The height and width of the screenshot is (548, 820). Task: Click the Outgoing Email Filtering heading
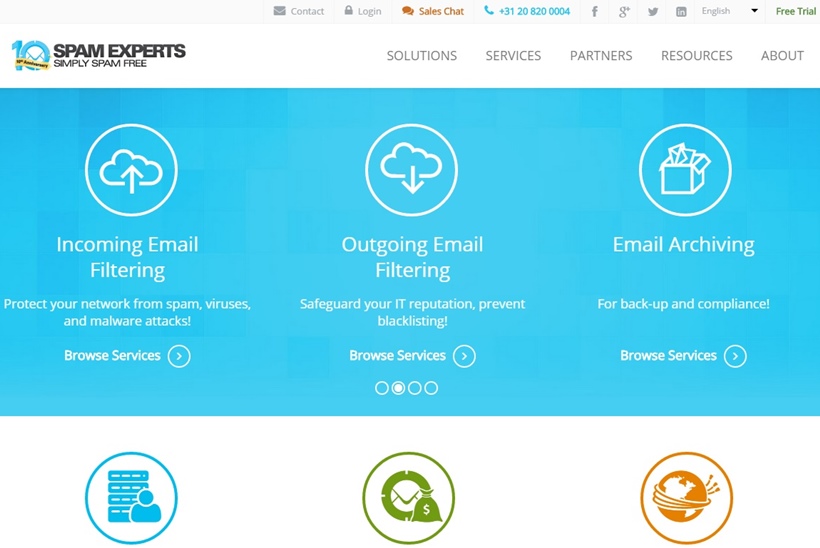click(413, 257)
